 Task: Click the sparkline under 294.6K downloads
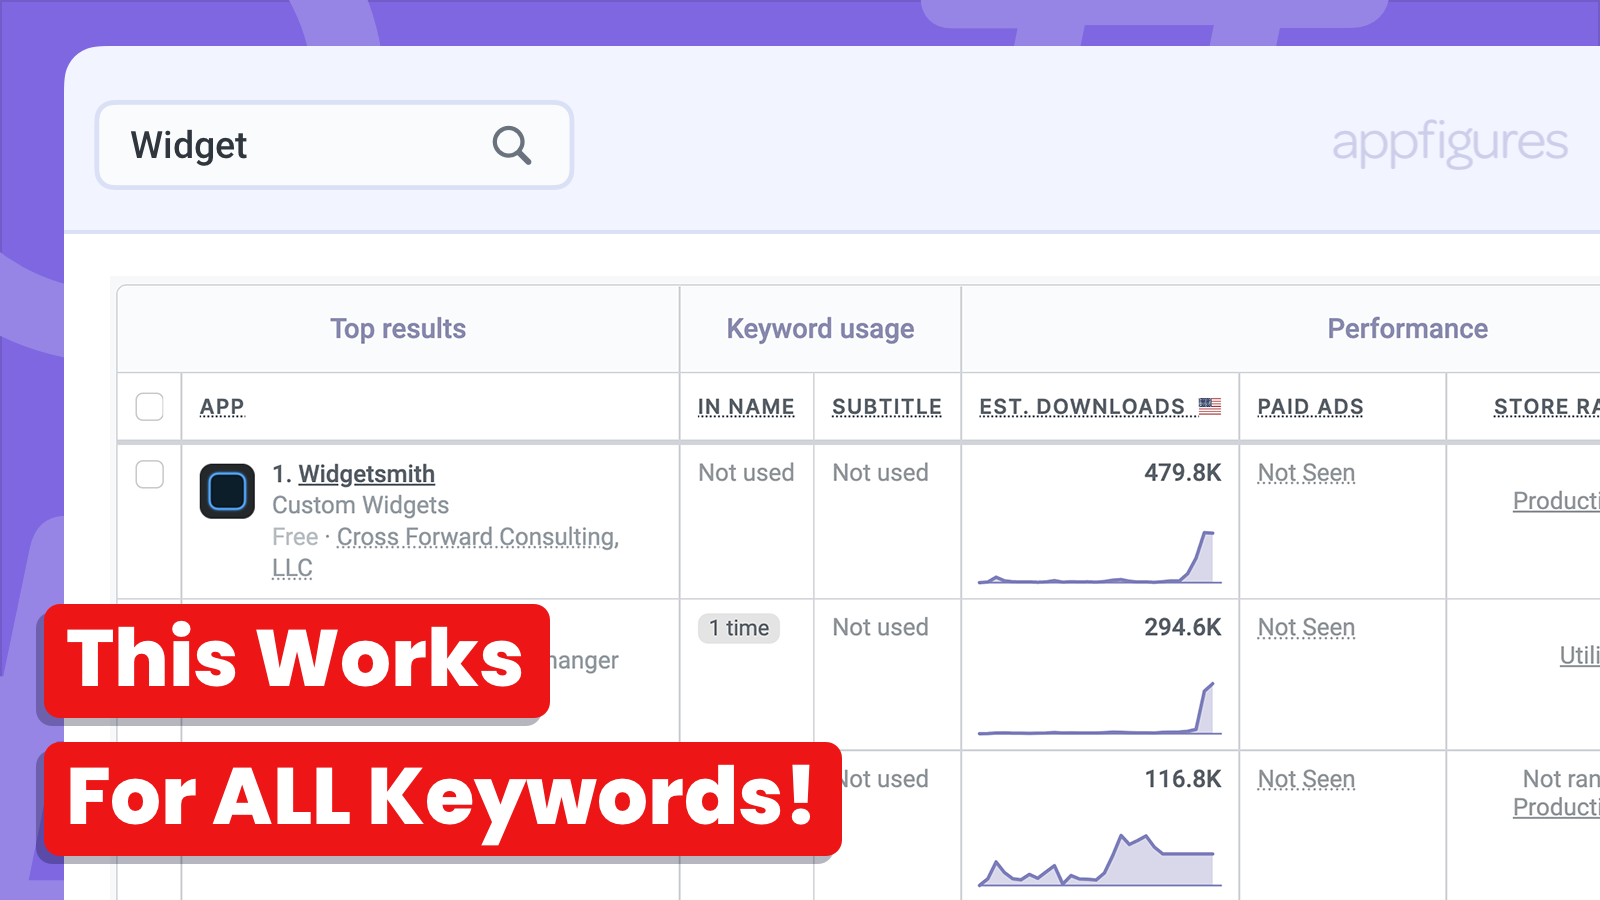click(1100, 710)
